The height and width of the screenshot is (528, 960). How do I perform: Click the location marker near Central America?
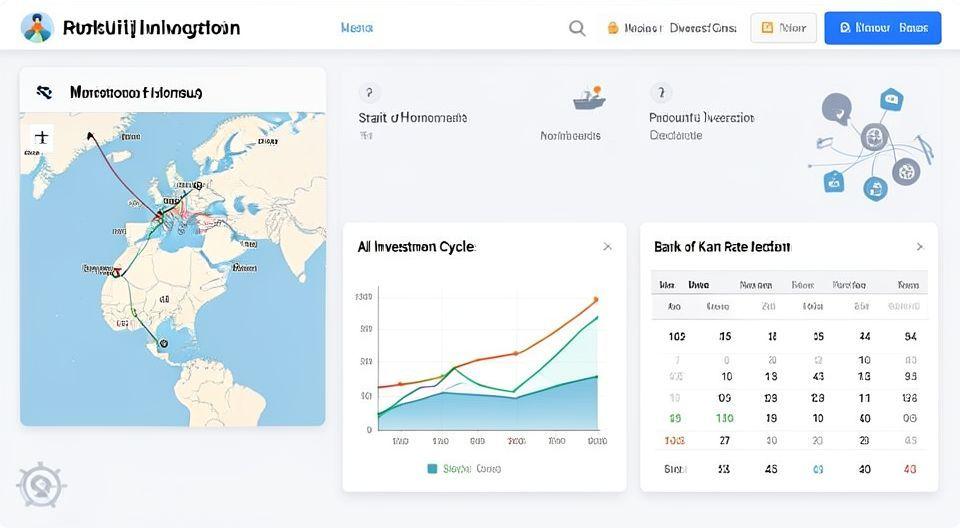tap(163, 344)
